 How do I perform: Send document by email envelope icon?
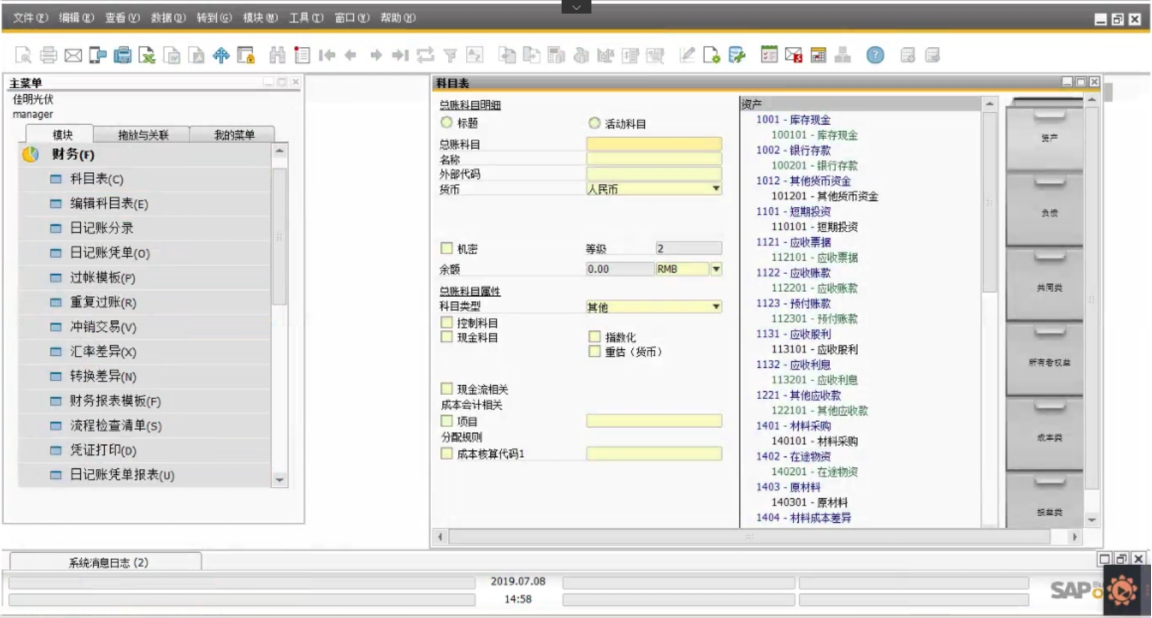pyautogui.click(x=73, y=55)
